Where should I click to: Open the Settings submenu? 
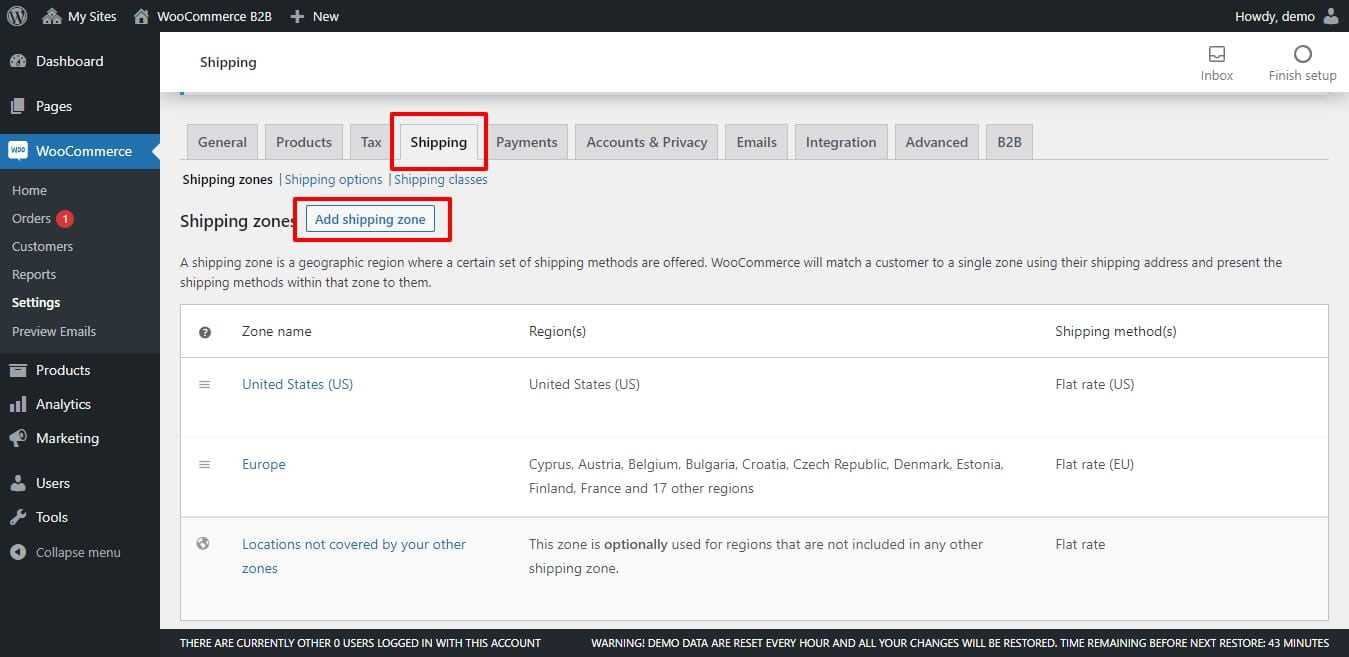coord(36,302)
